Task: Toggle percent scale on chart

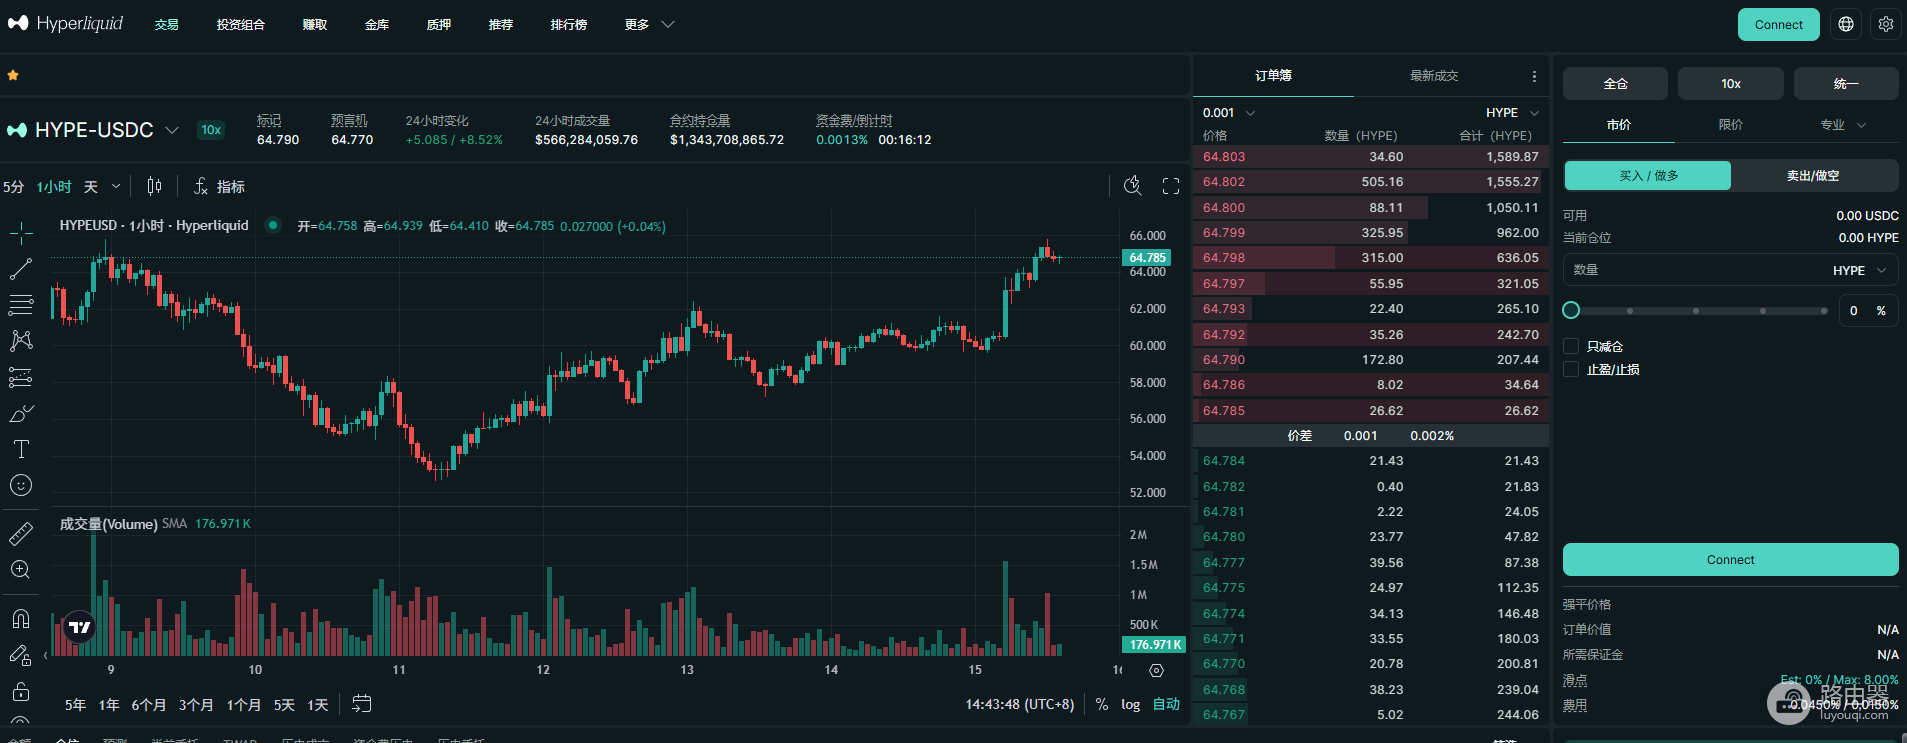Action: (1101, 704)
